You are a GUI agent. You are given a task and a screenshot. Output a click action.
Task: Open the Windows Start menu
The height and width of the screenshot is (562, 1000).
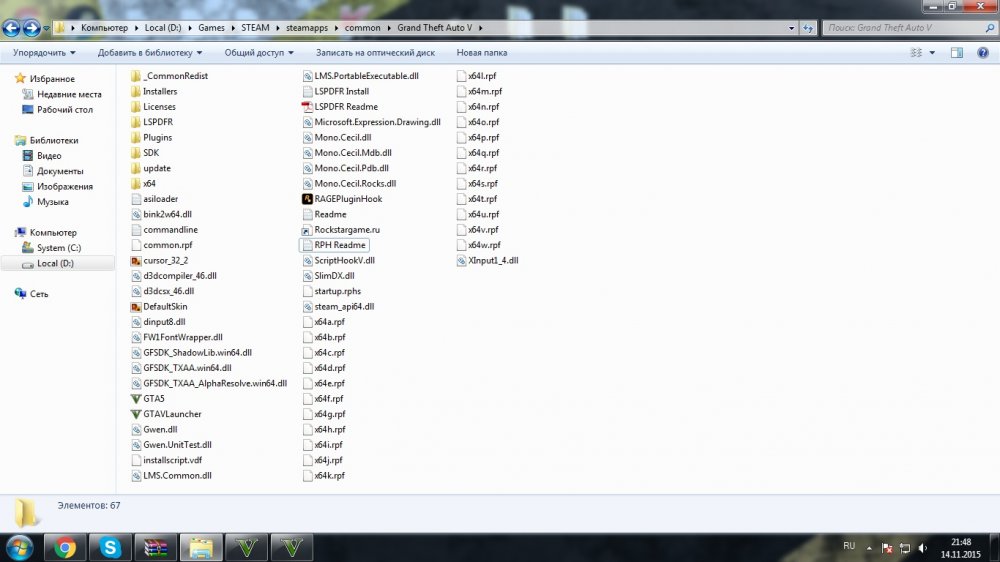pos(19,548)
